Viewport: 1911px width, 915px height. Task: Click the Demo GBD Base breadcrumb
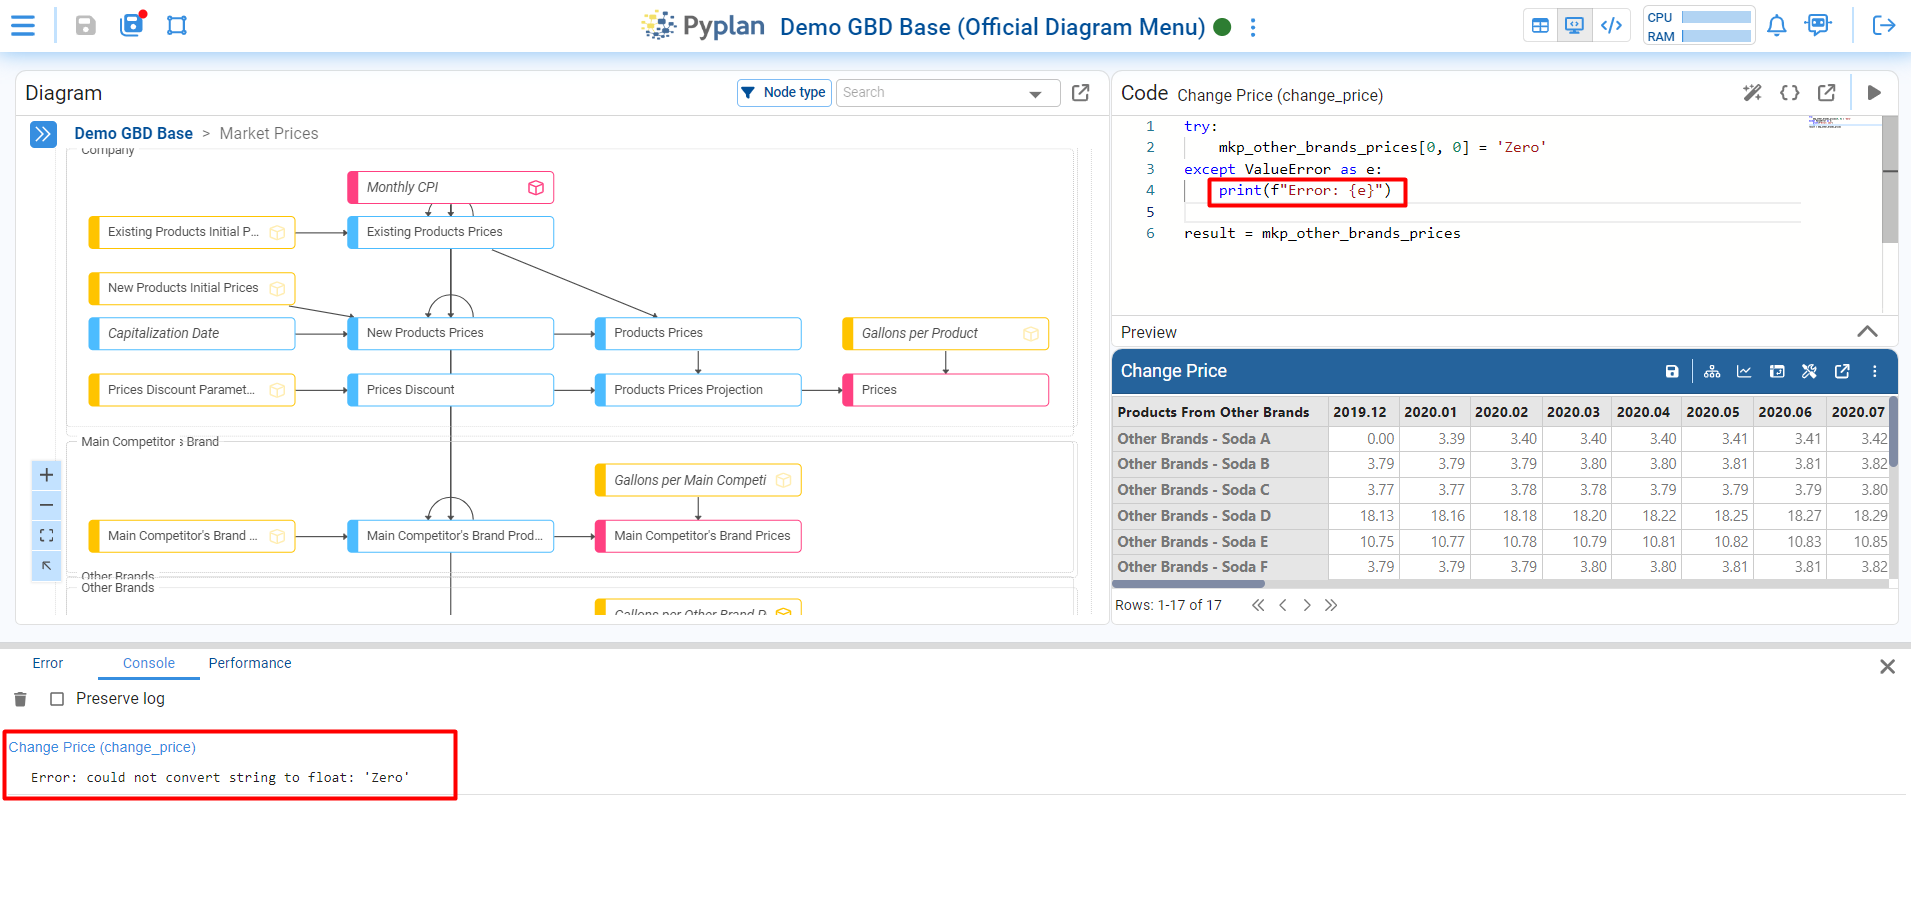click(133, 134)
